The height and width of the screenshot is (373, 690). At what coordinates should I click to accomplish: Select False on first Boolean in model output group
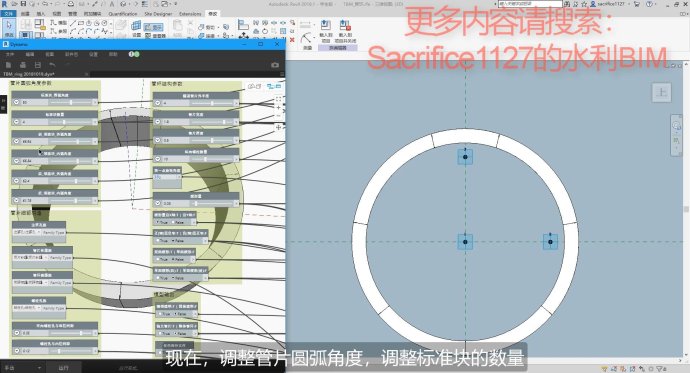tap(180, 314)
